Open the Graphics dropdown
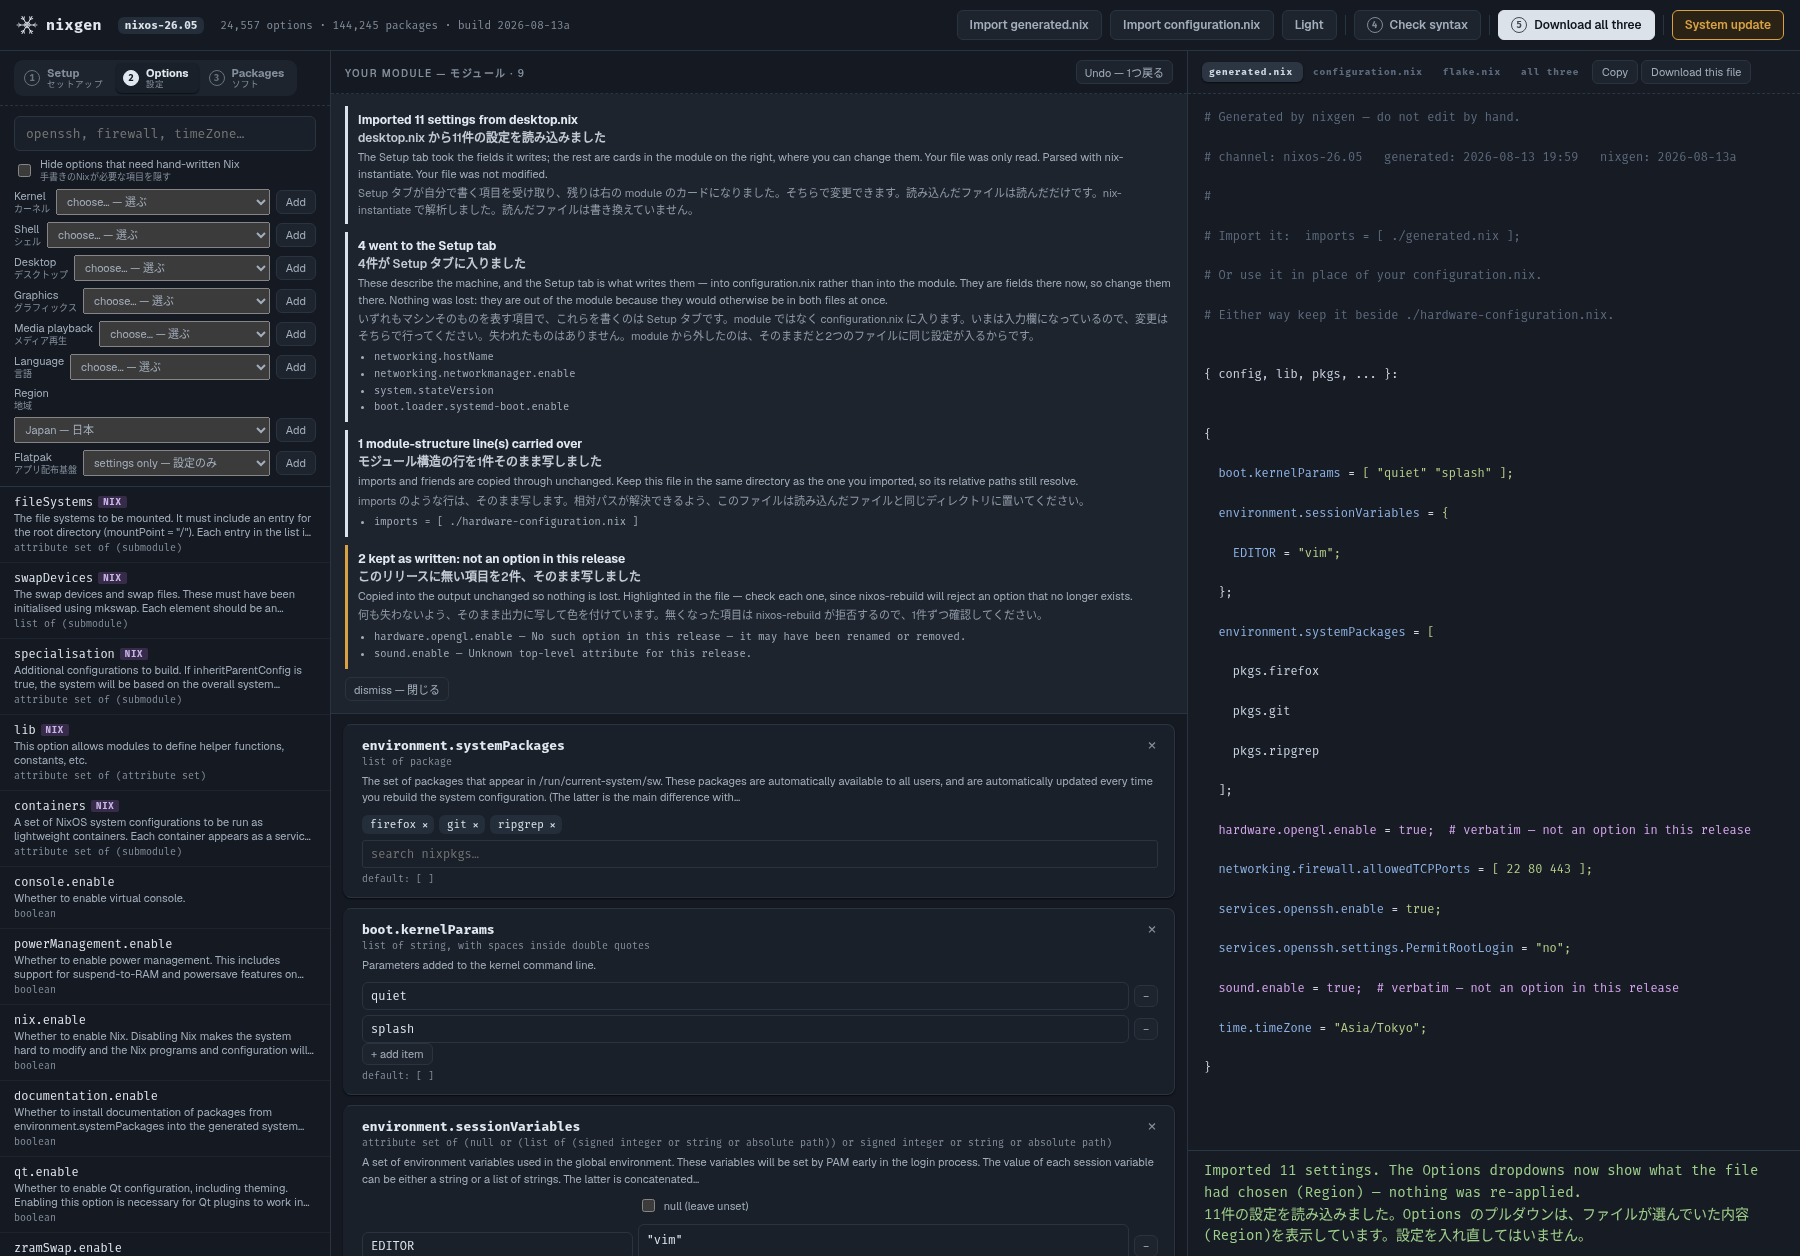 pyautogui.click(x=176, y=301)
